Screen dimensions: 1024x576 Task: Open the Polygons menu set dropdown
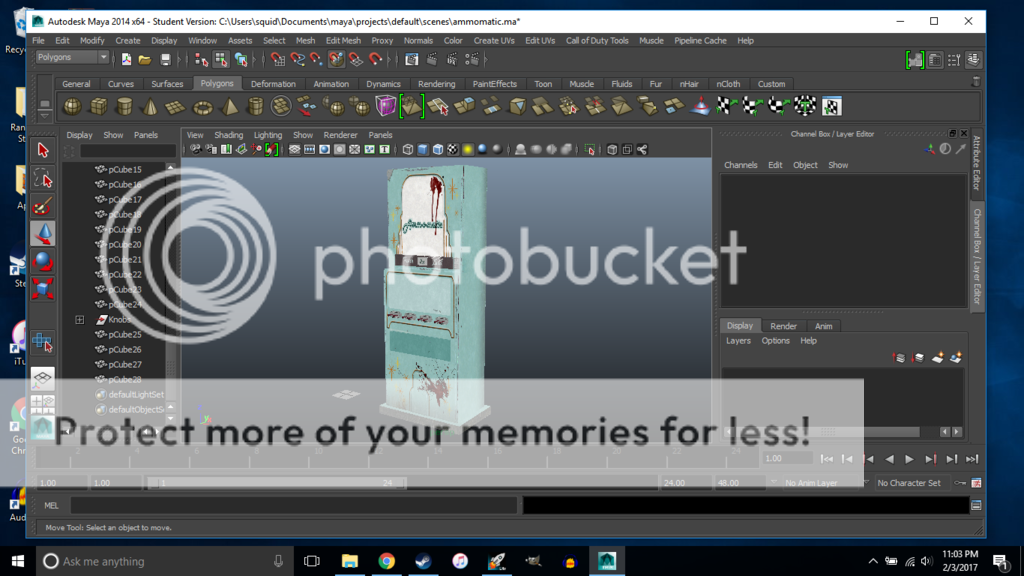72,57
